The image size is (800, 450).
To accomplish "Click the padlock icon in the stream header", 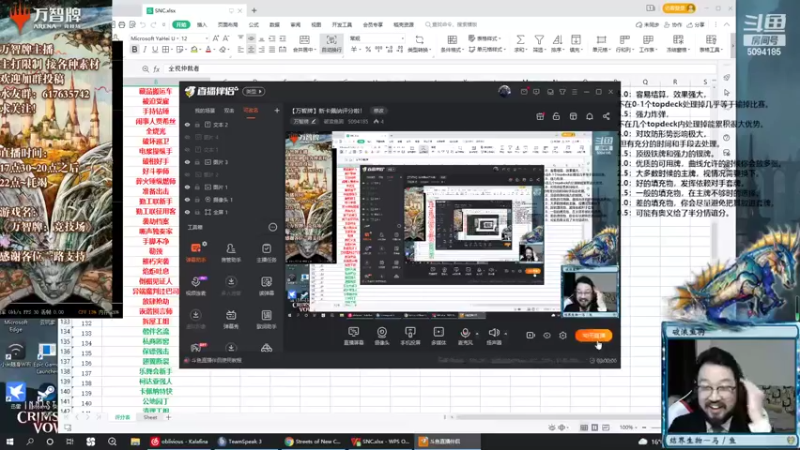I will pos(556,116).
